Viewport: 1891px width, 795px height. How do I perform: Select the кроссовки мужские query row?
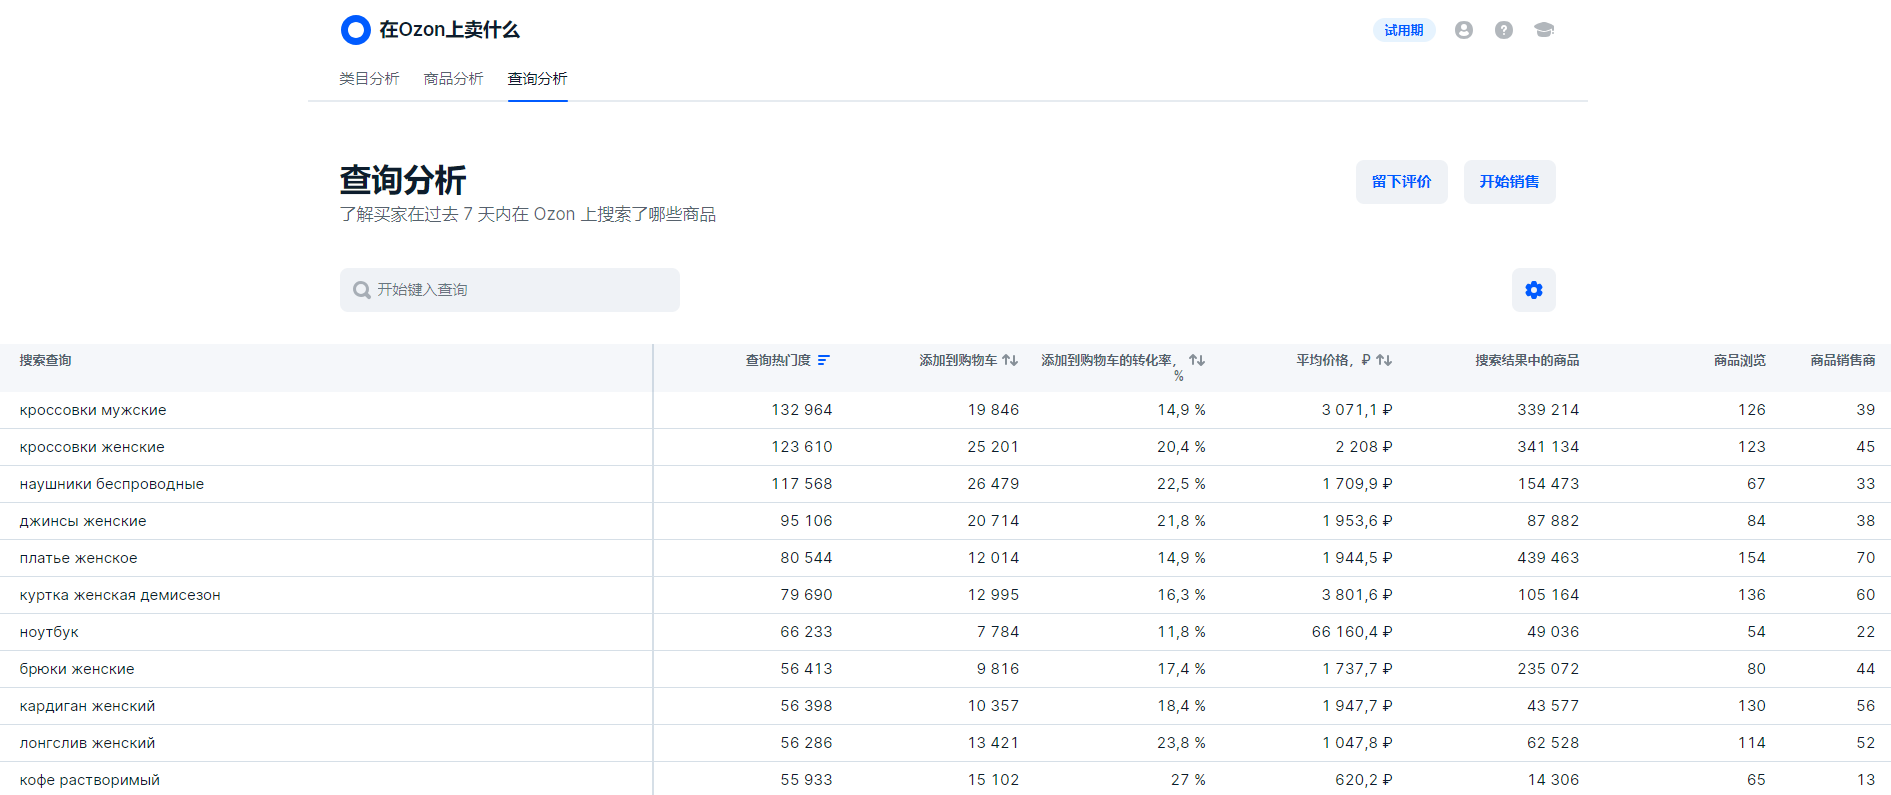tap(93, 410)
